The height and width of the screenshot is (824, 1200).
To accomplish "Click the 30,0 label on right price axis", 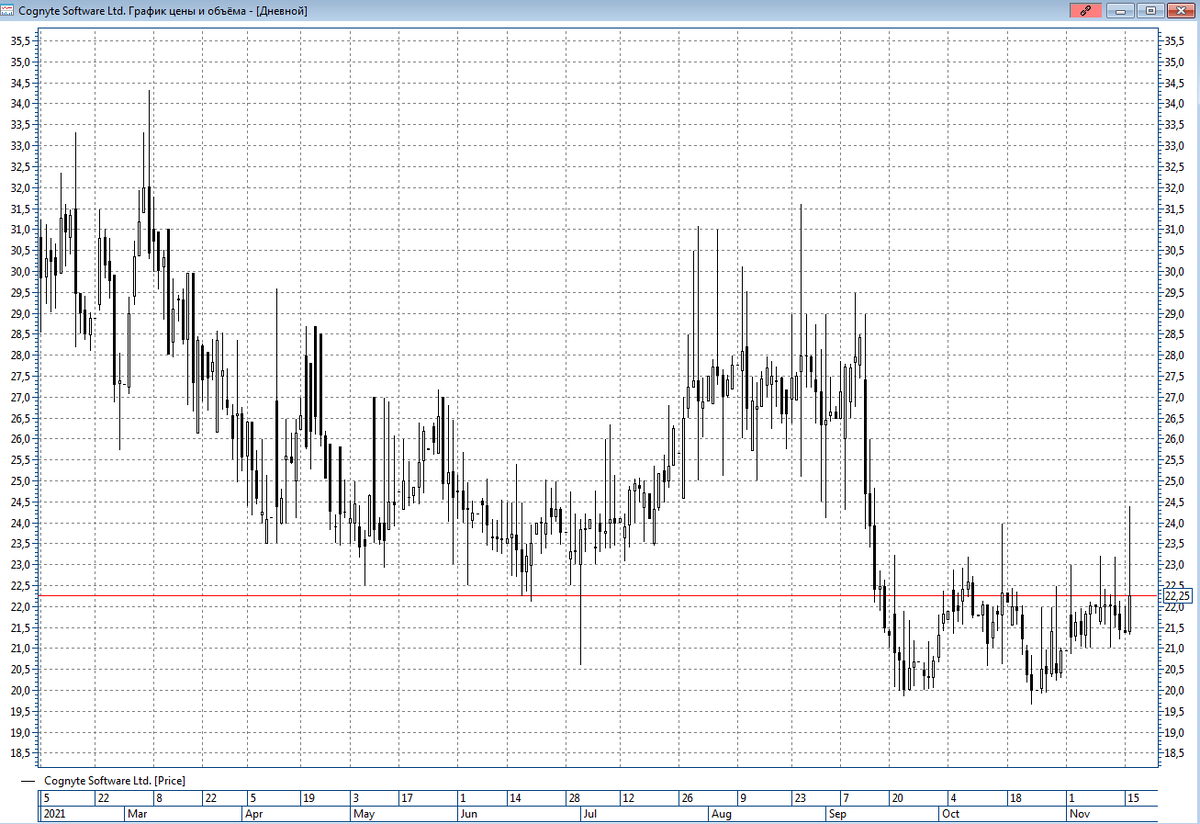I will [x=1177, y=271].
